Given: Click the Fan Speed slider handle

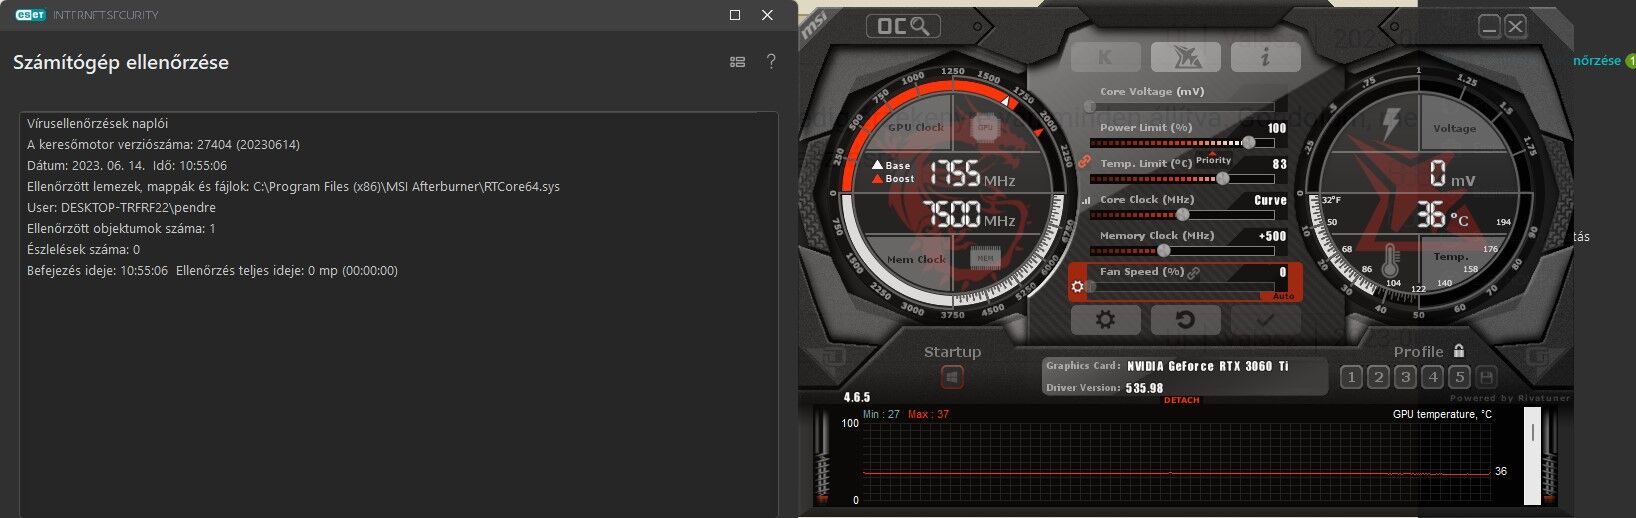Looking at the screenshot, I should (1091, 286).
